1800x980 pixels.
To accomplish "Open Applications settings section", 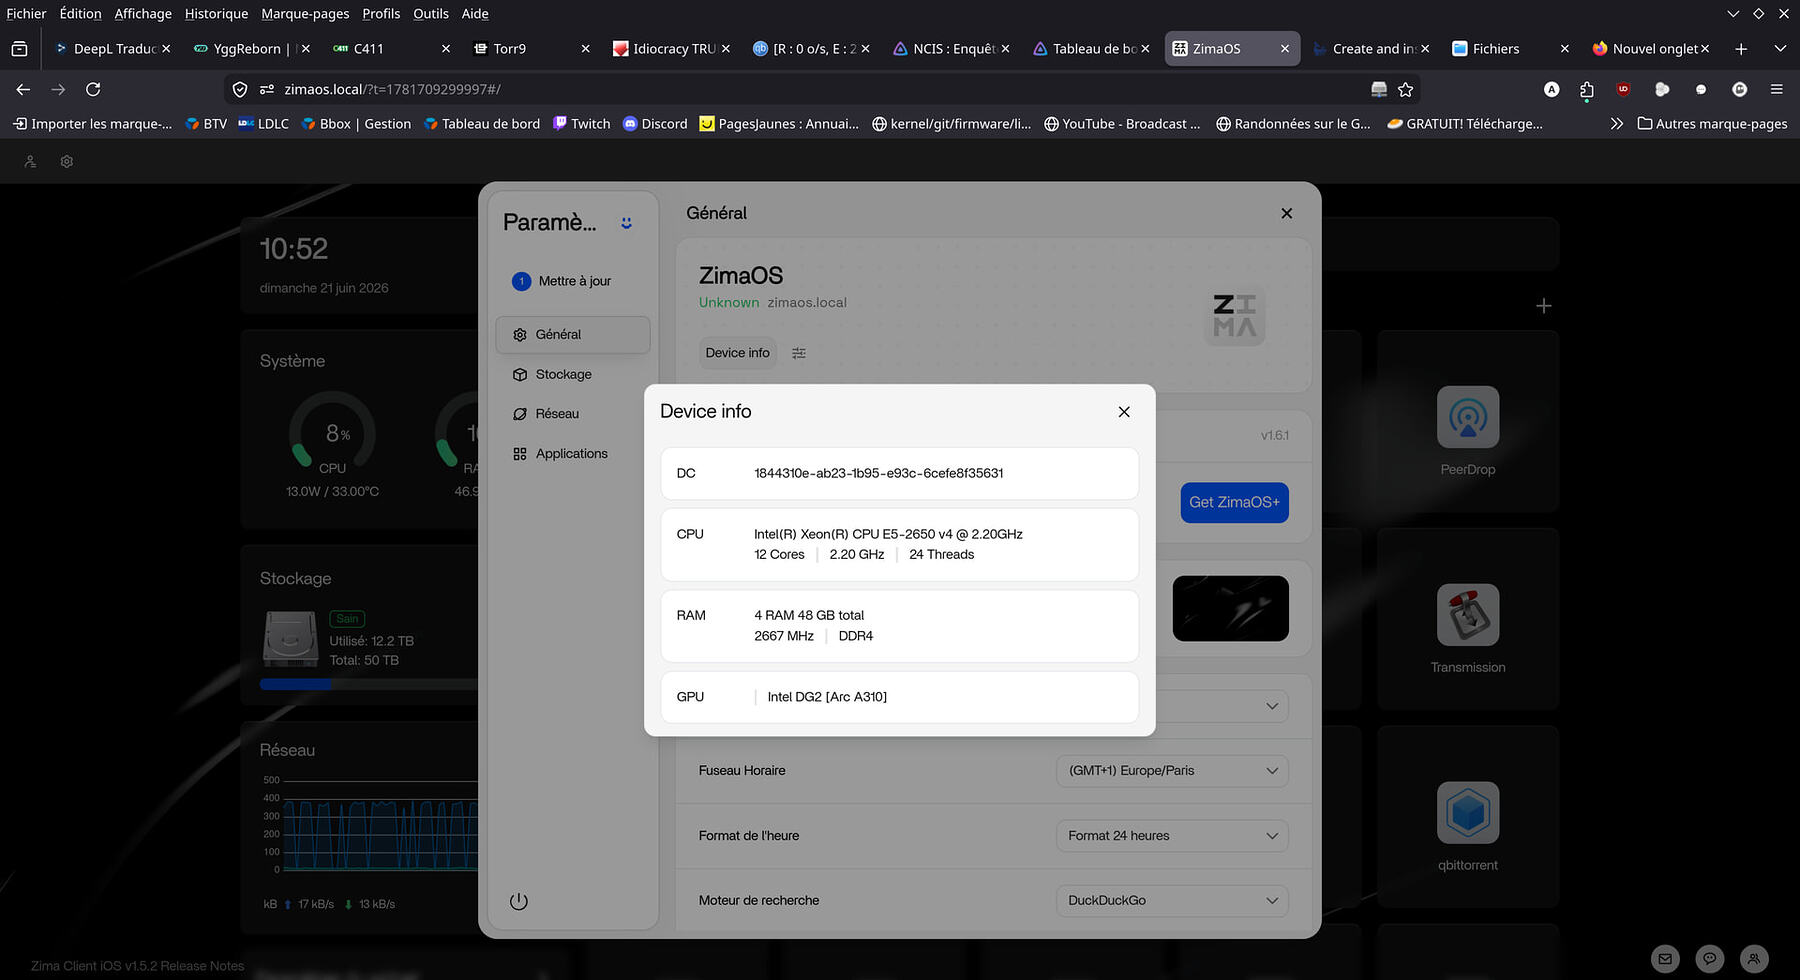I will pyautogui.click(x=573, y=454).
